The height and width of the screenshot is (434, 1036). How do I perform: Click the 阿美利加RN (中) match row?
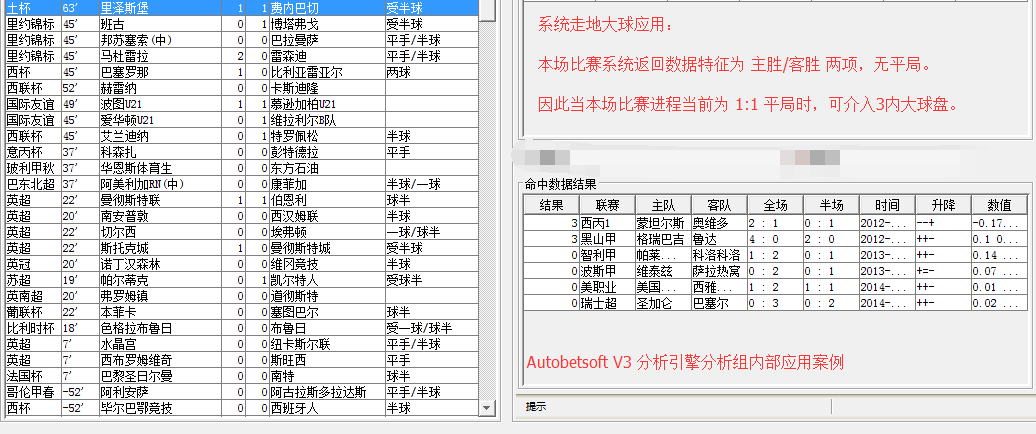point(240,183)
